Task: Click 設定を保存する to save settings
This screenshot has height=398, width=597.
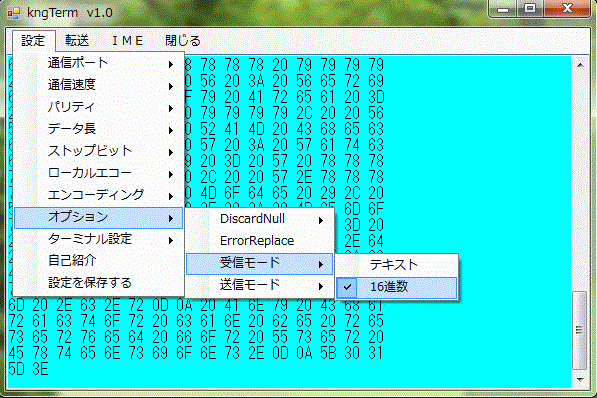Action: 98,283
